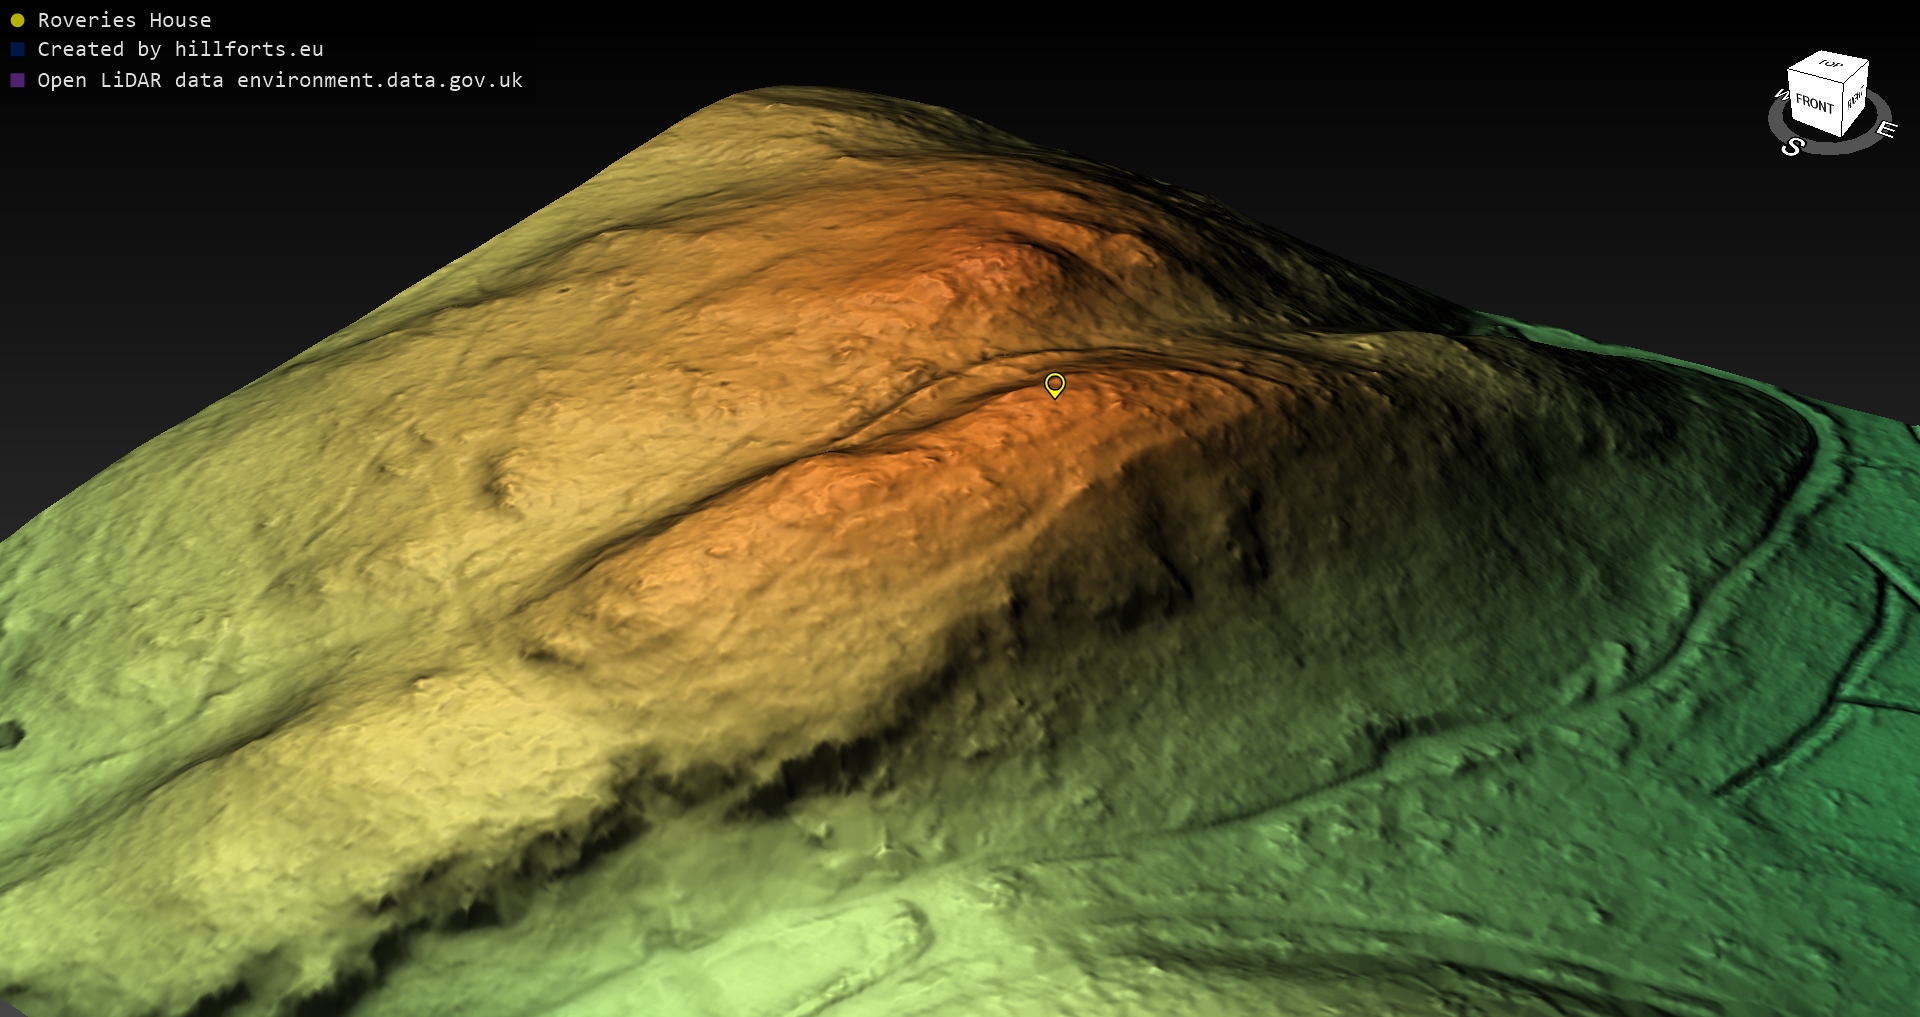This screenshot has width=1920, height=1017.
Task: Switch to the RIGHT face of the view cube
Action: click(x=1855, y=98)
